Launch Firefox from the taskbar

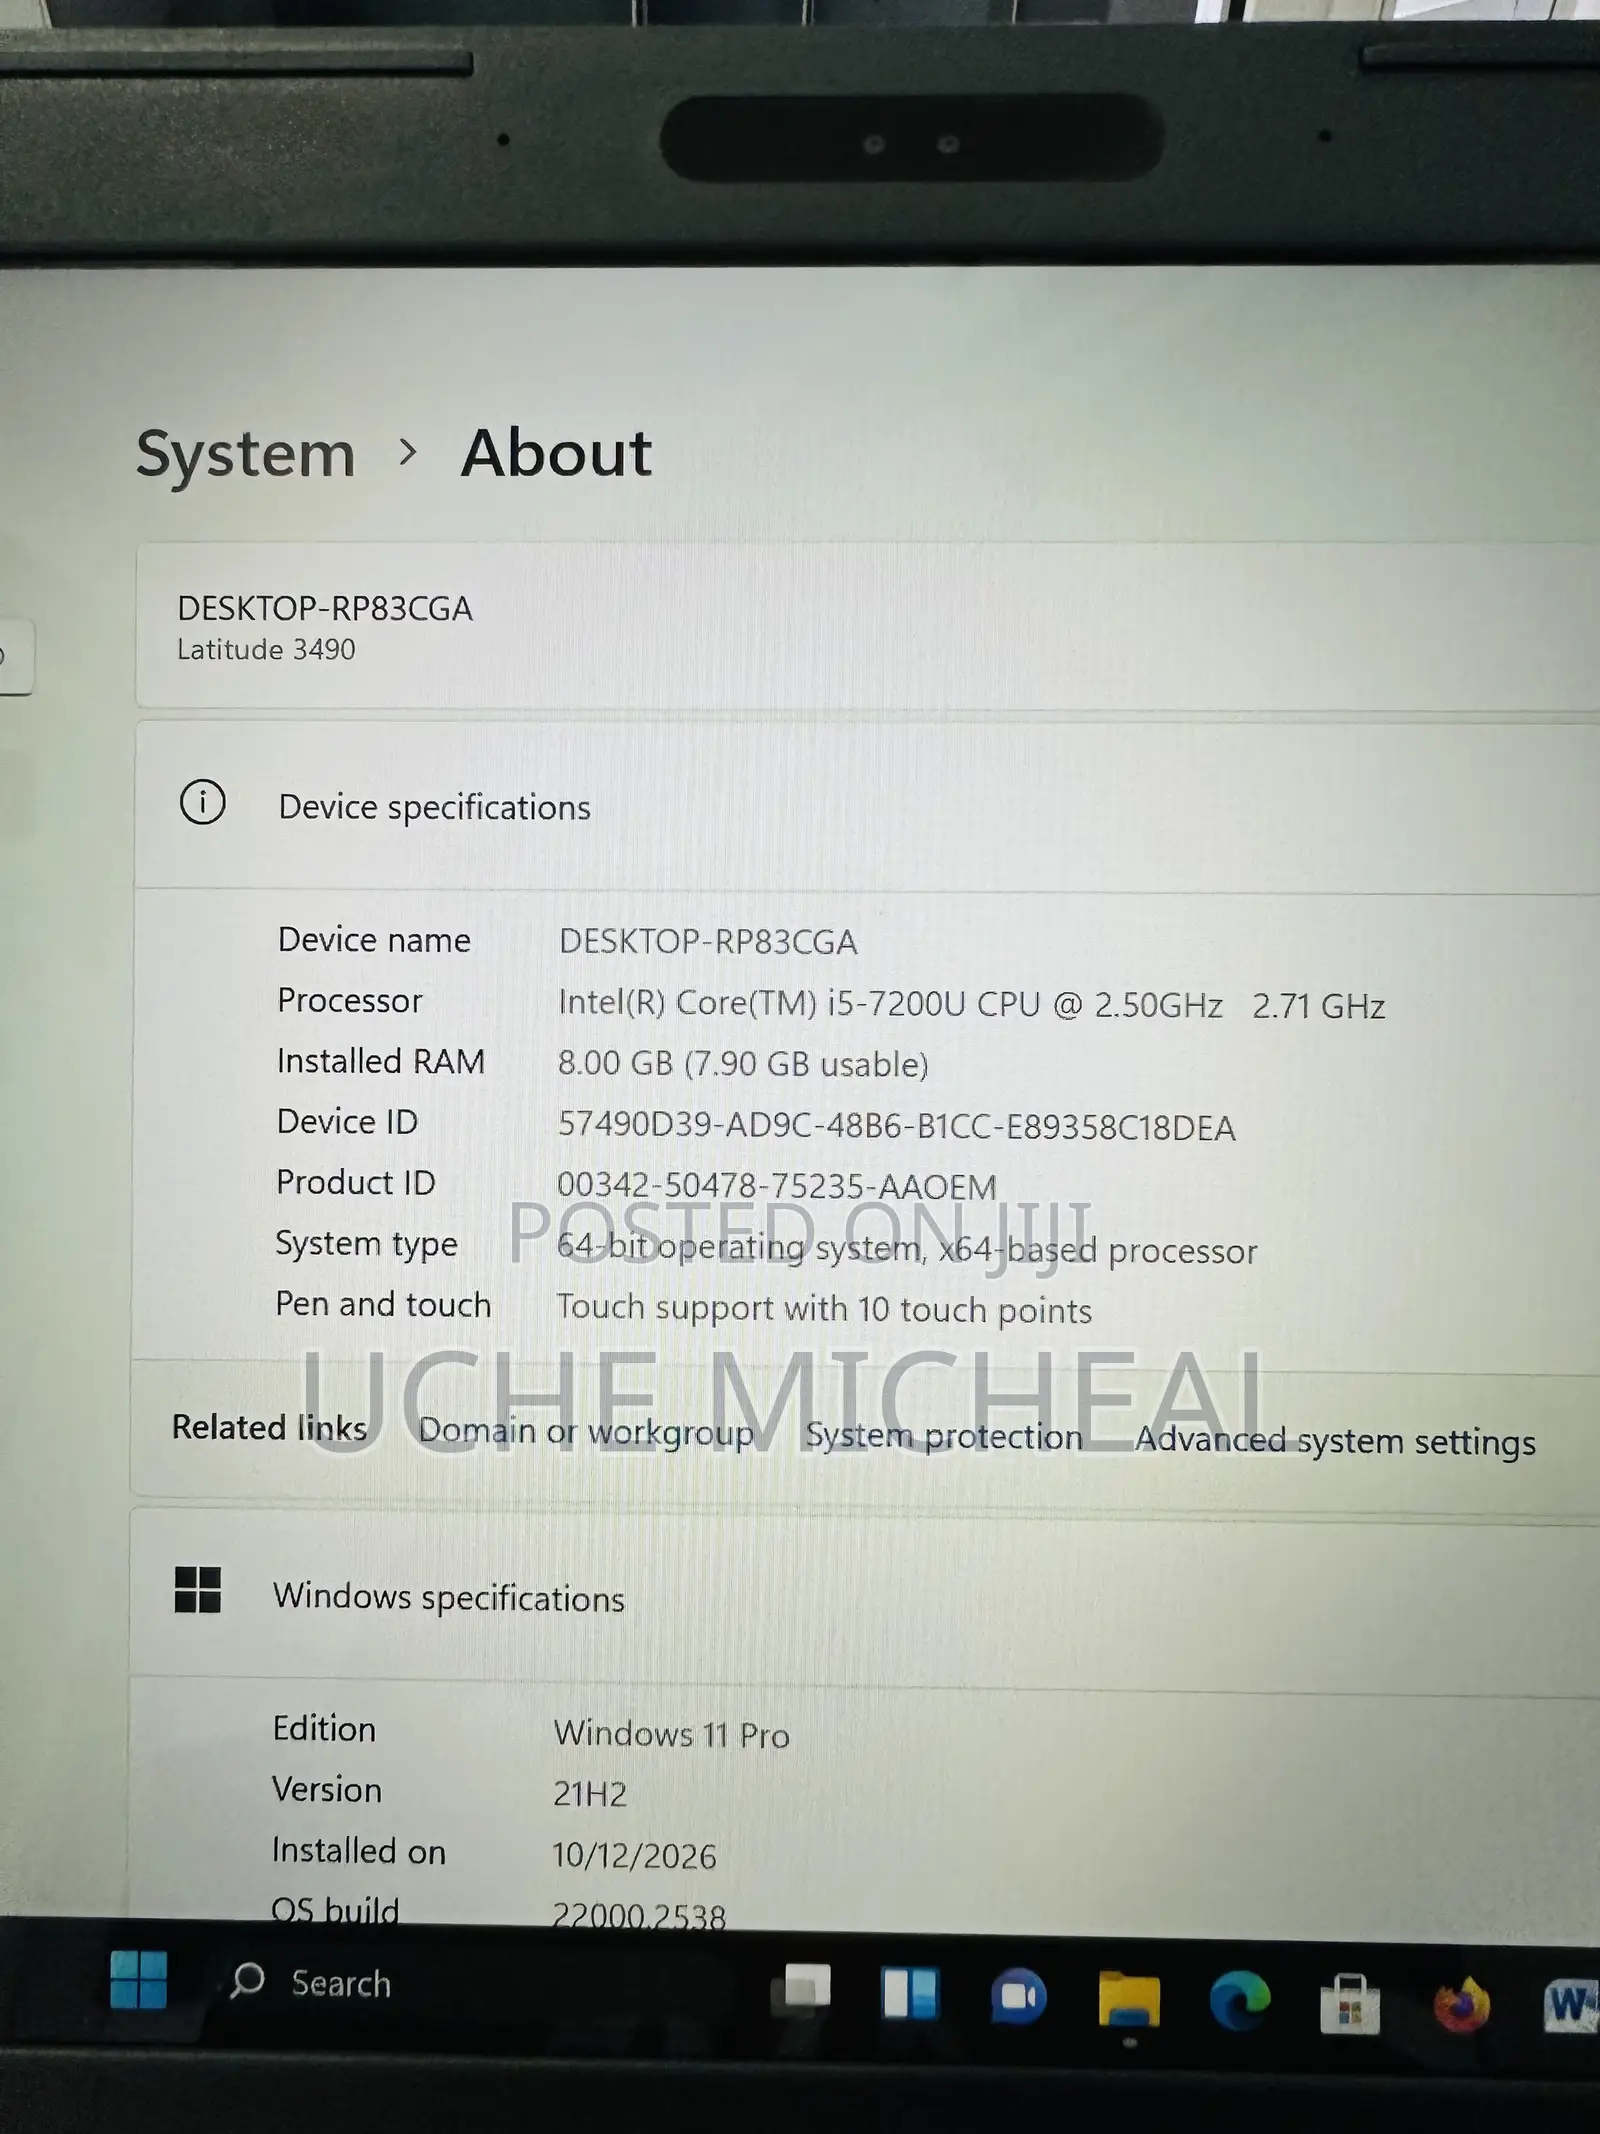(x=1461, y=2004)
